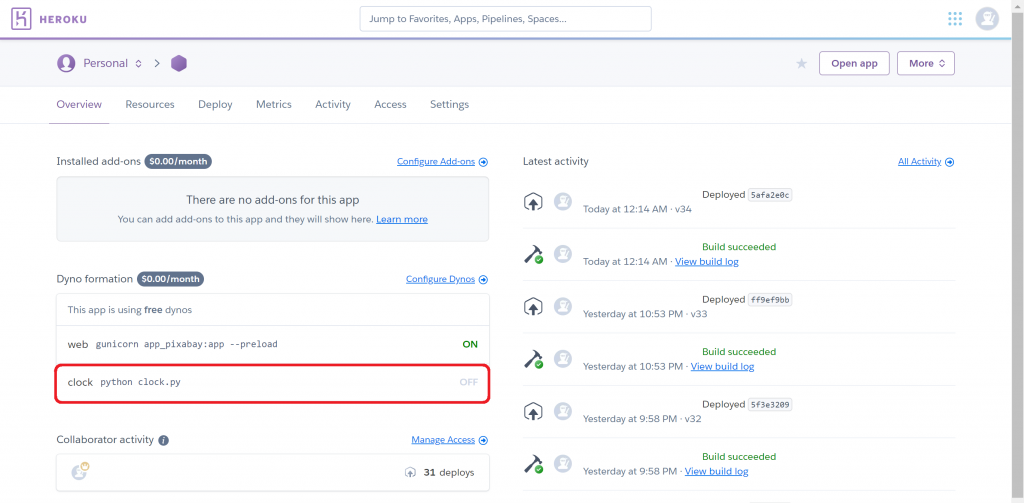
Task: Click the collaborator avatar with crown badge
Action: click(80, 472)
